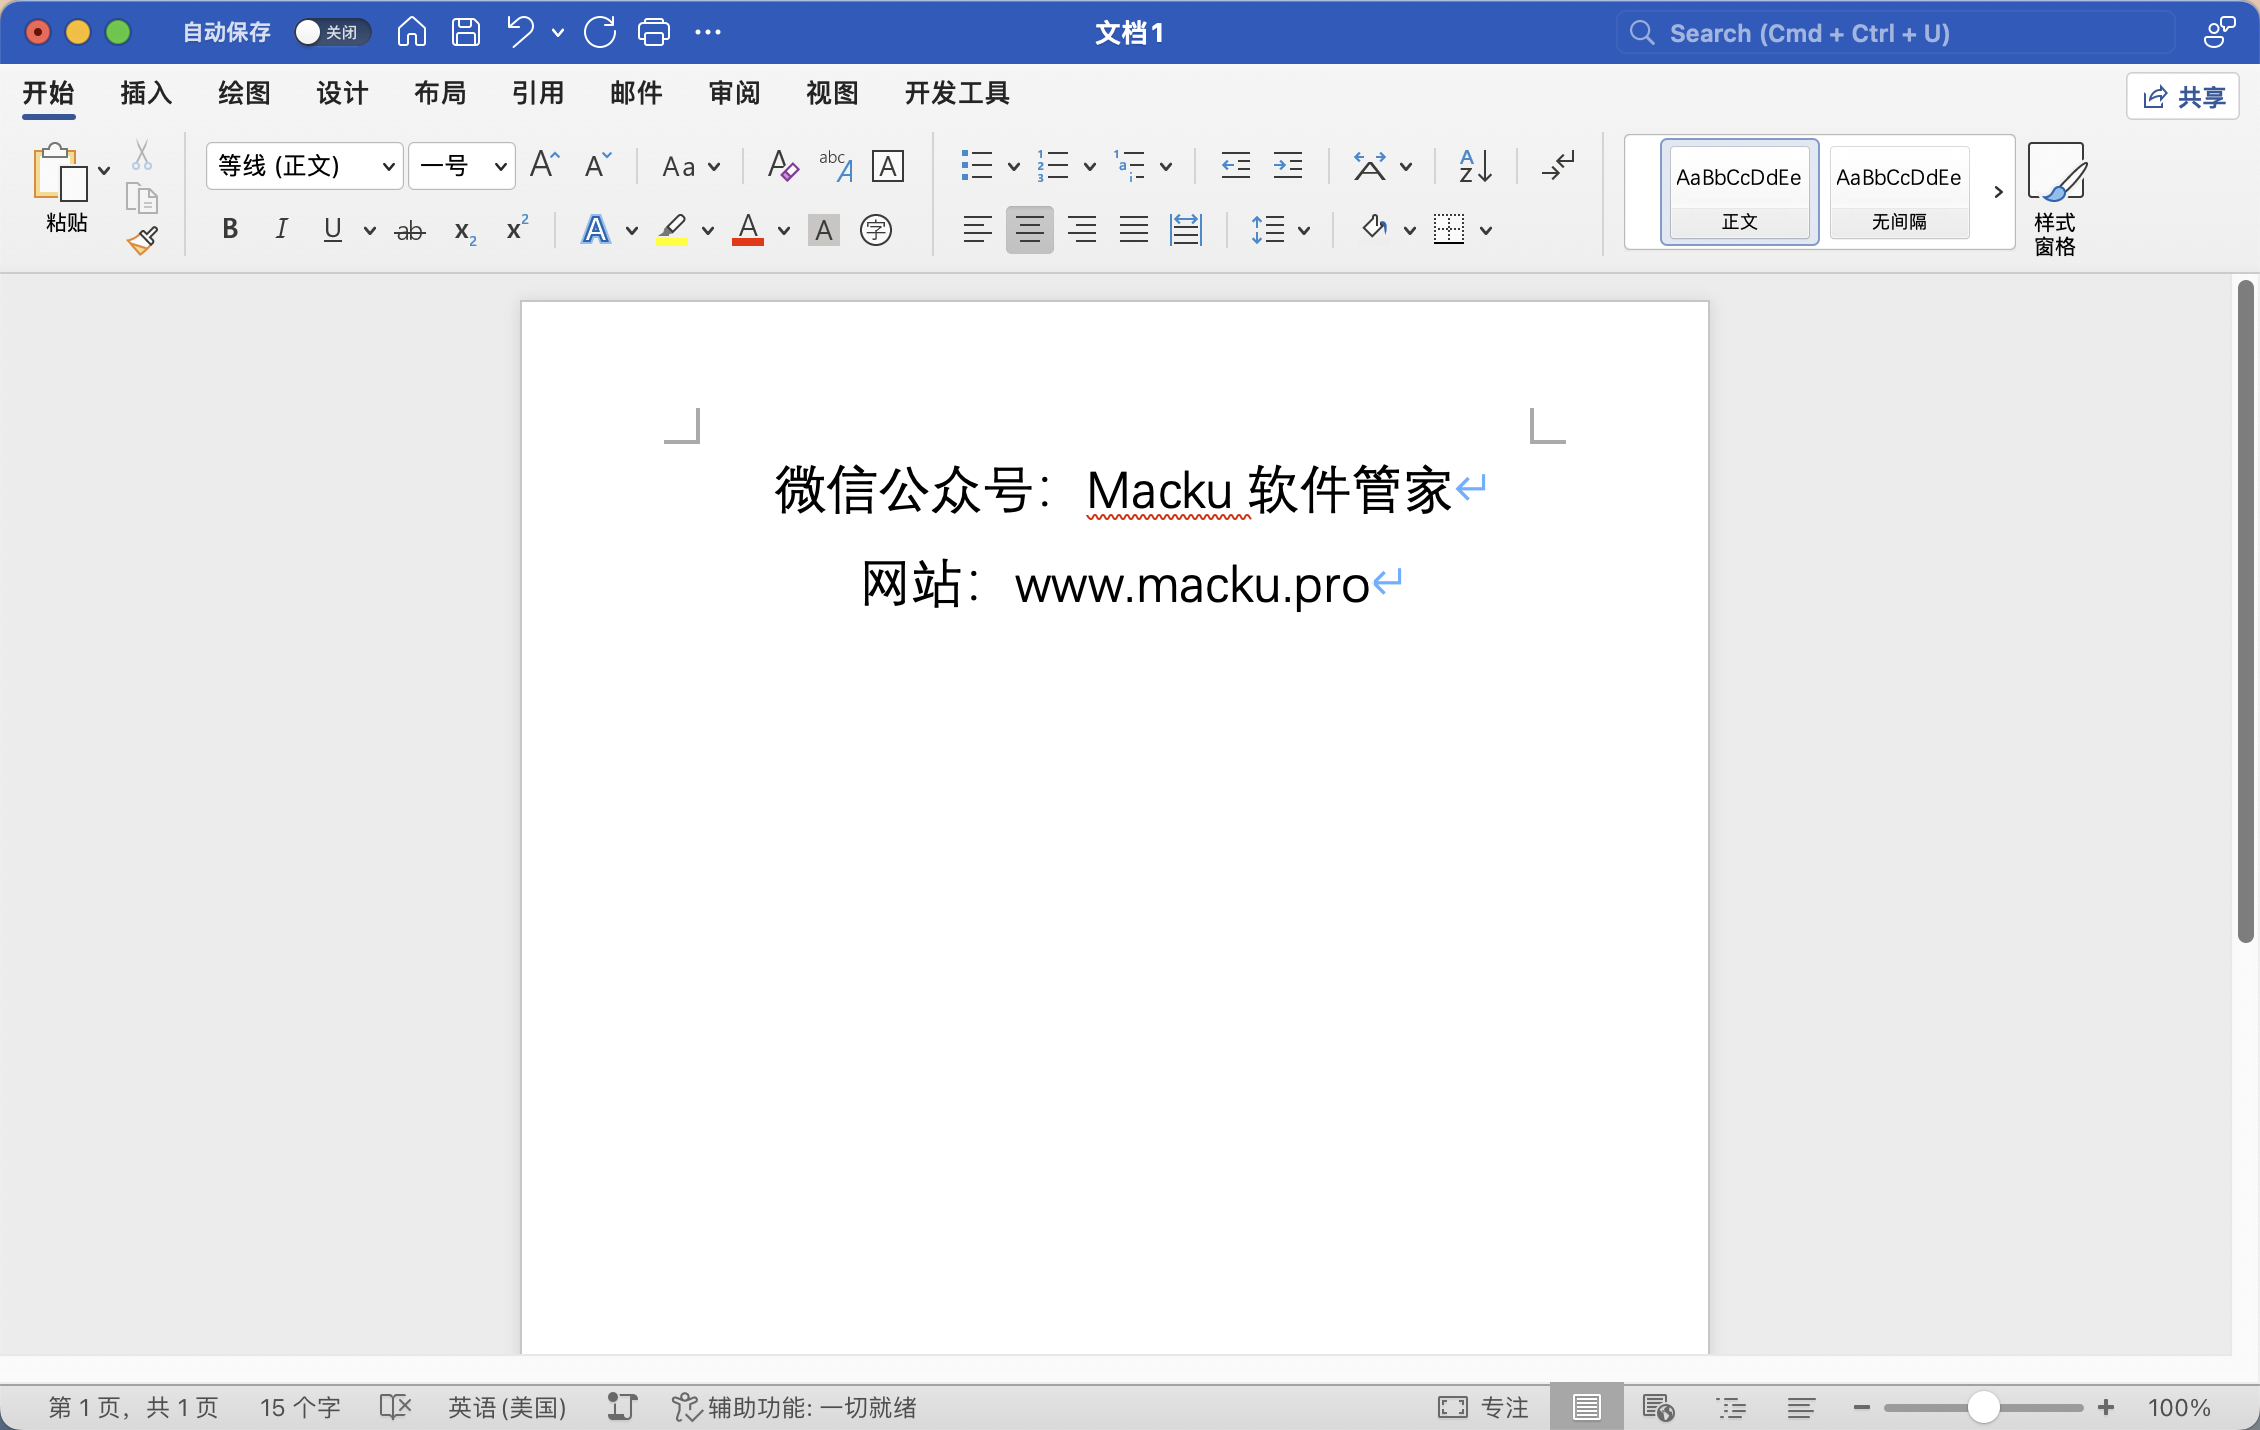Screen dimensions: 2260x1430
Task: Toggle bold formatting
Action: point(230,230)
